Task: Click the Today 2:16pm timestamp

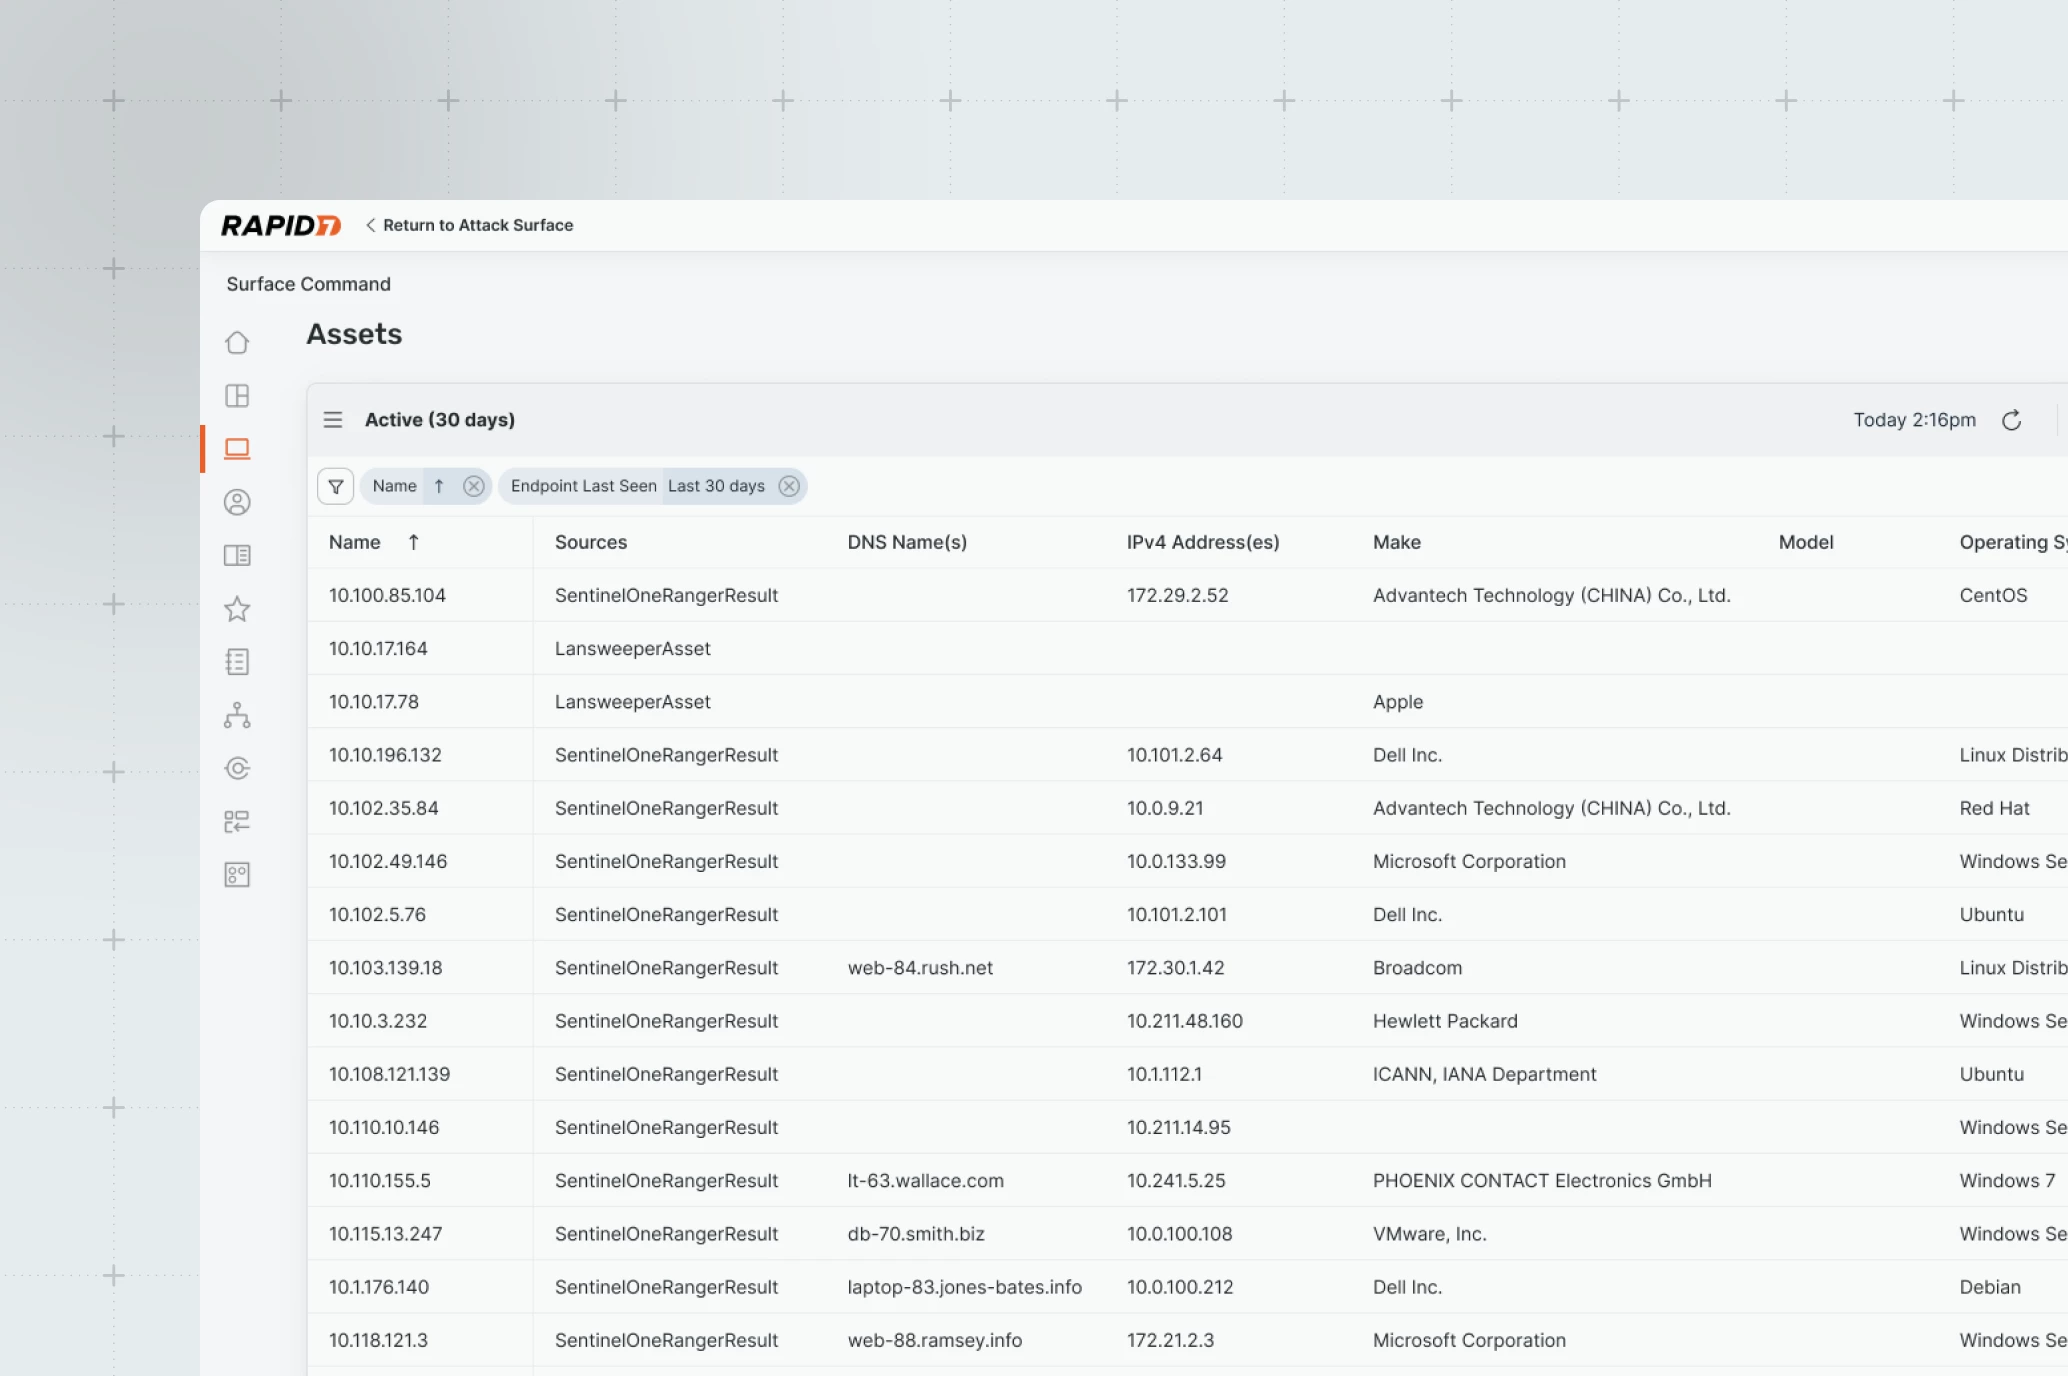Action: (x=1914, y=420)
